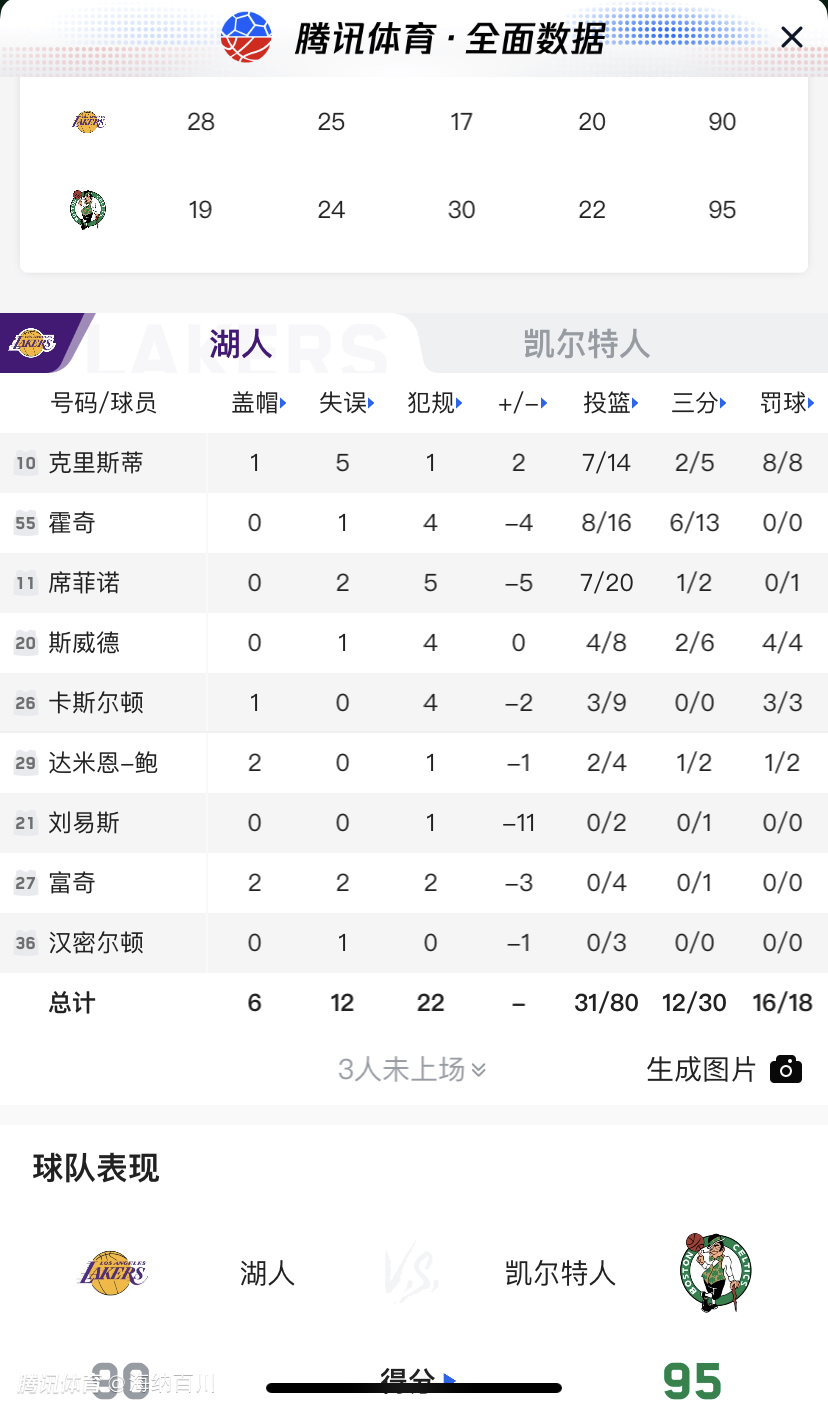
Task: Expand the 3人未上场 list
Action: [x=411, y=1070]
